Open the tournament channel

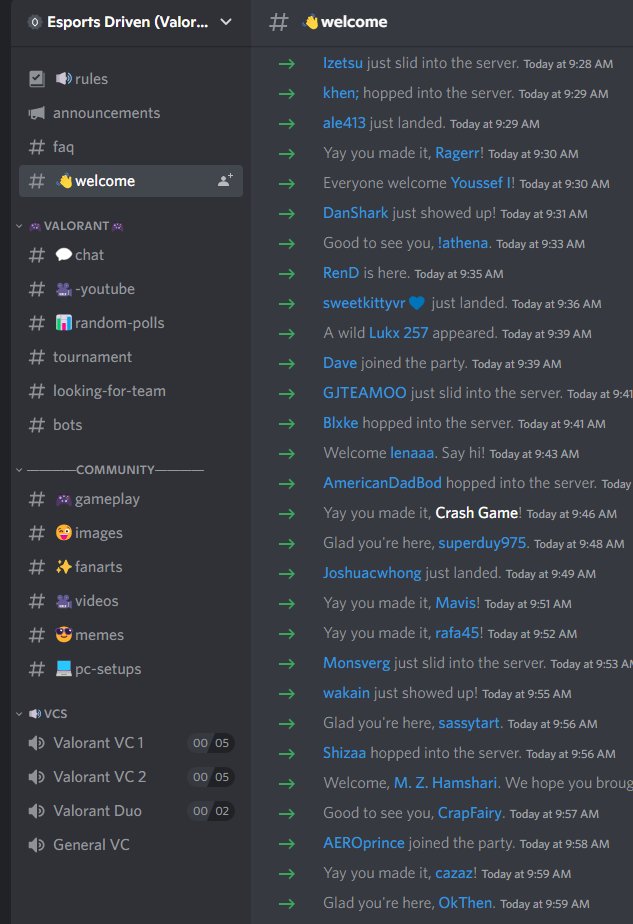(x=131, y=357)
